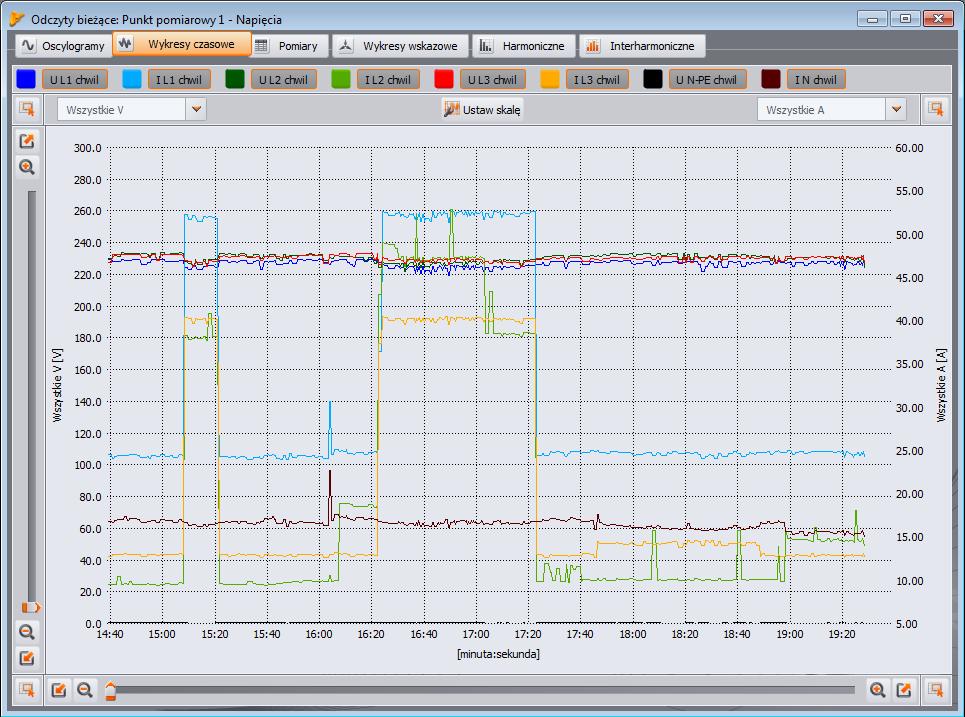Zoom in vertically using the left-side plus magnifier
Image resolution: width=965 pixels, height=717 pixels.
click(26, 167)
